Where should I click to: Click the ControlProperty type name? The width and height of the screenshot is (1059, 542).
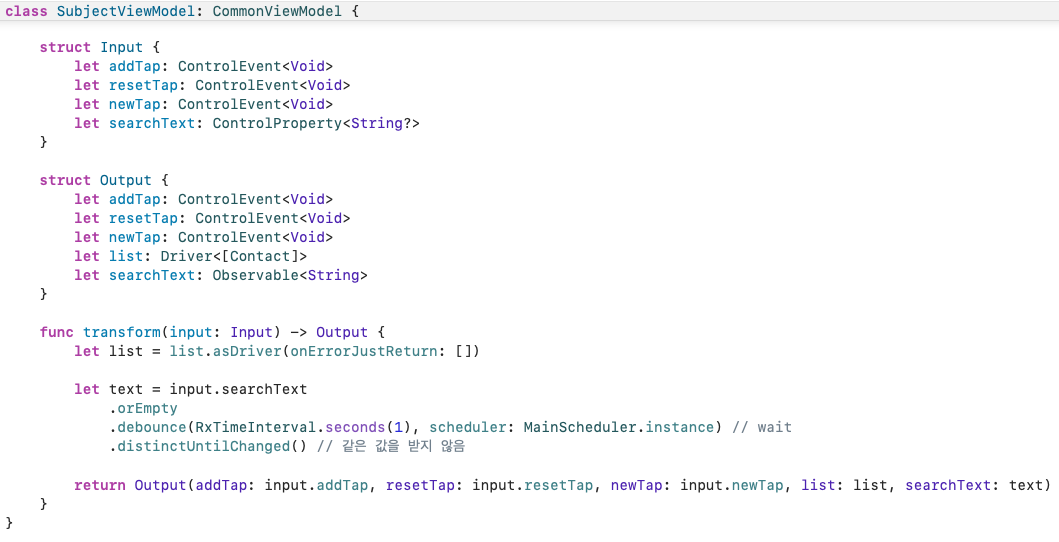pyautogui.click(x=278, y=123)
